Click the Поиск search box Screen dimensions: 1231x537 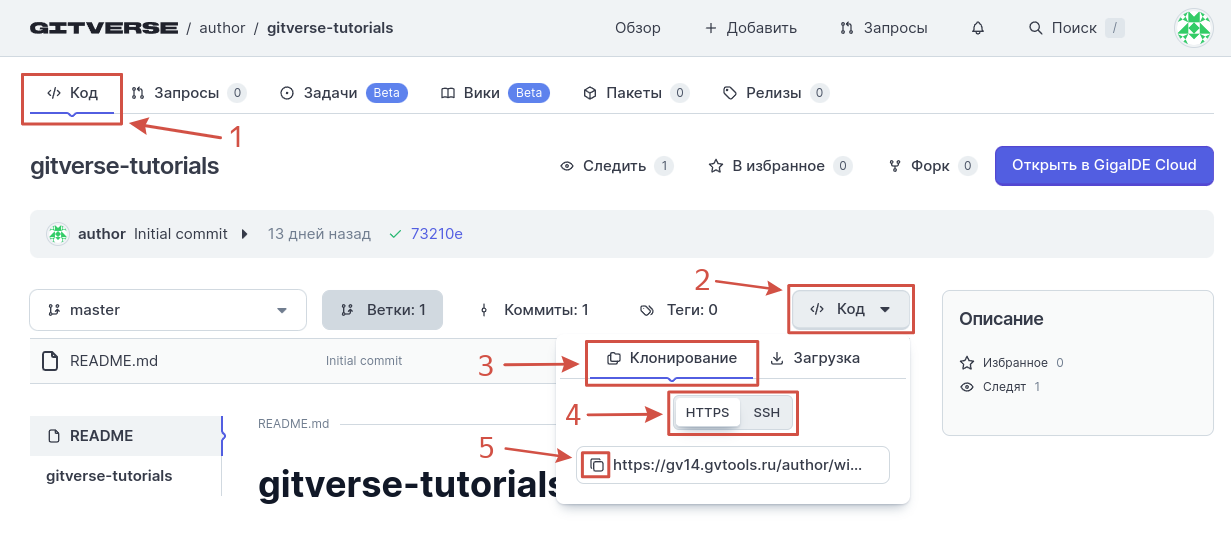point(1076,28)
